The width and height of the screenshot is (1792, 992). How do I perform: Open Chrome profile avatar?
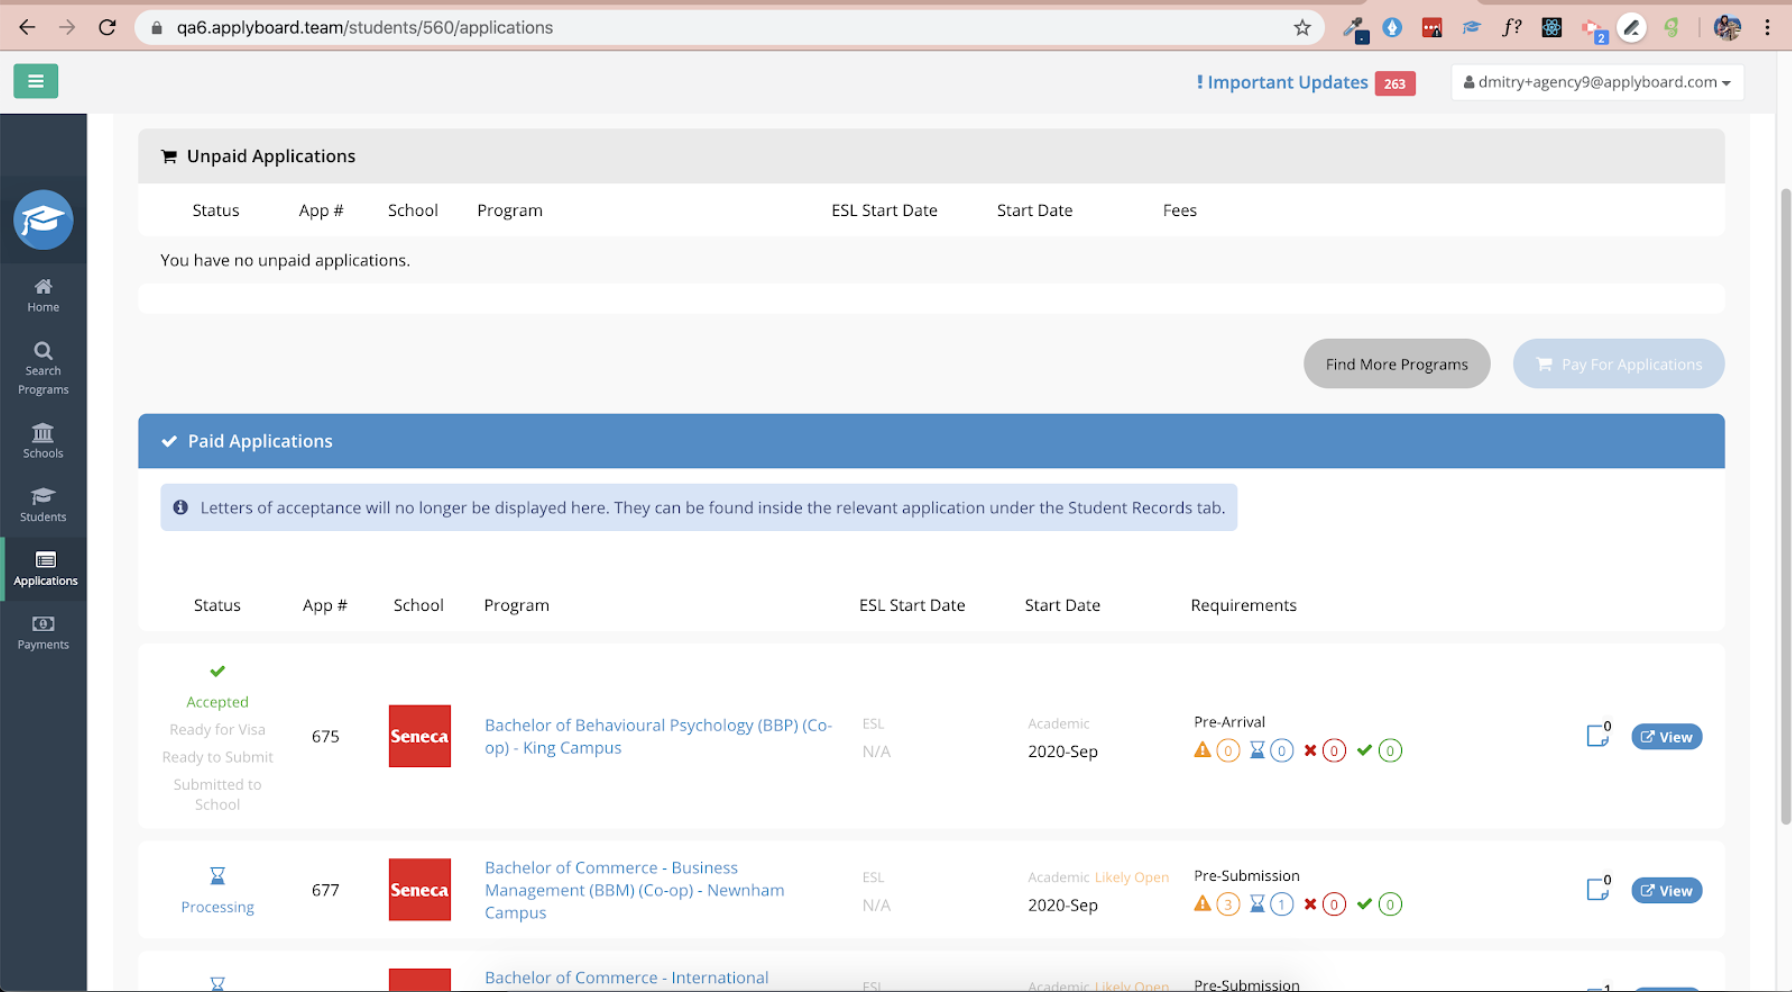click(1727, 28)
